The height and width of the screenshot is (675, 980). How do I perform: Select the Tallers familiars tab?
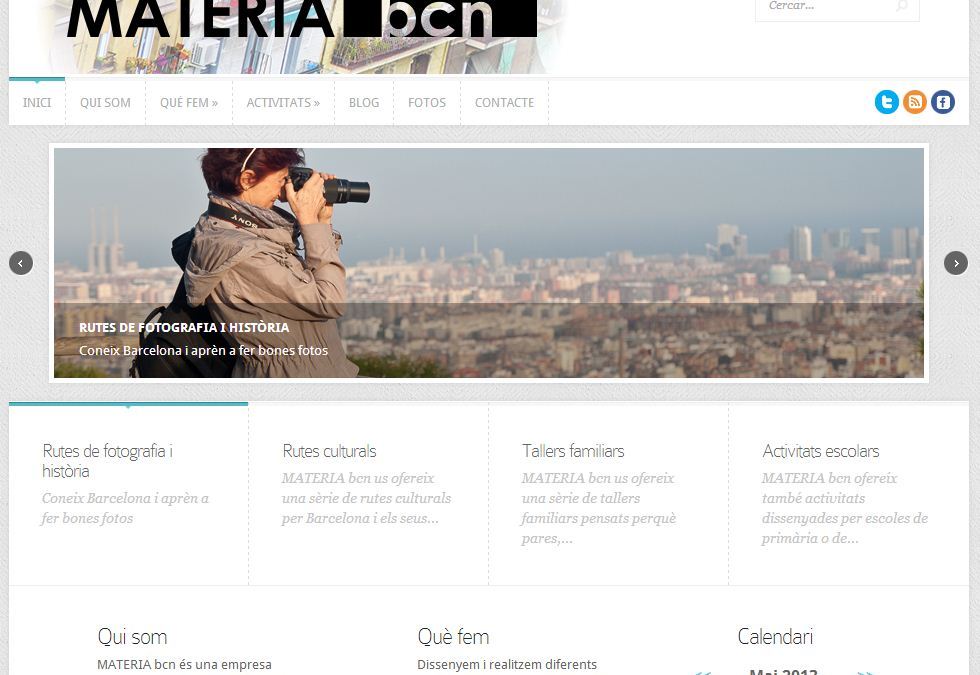pos(609,494)
